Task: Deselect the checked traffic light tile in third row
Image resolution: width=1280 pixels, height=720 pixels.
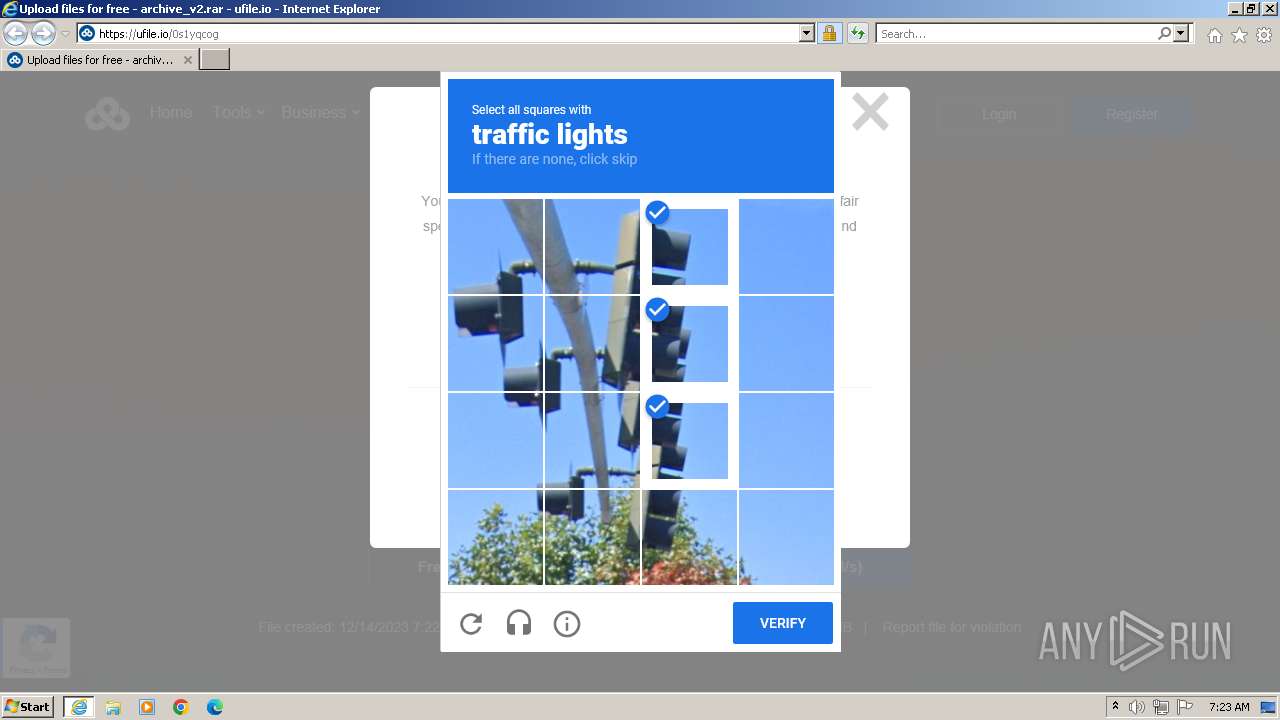Action: 689,440
